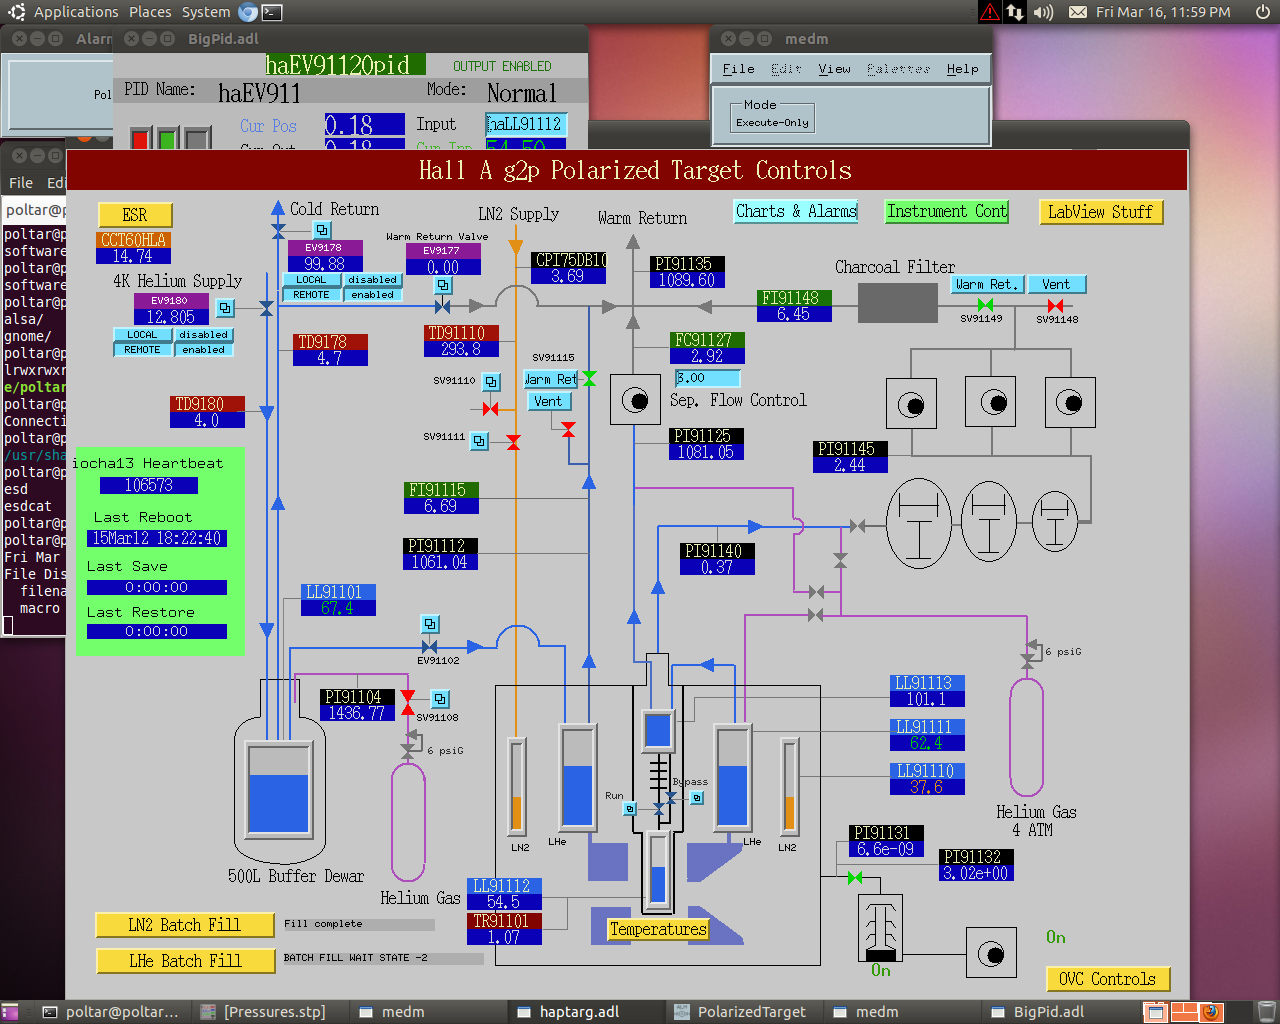This screenshot has width=1280, height=1024.
Task: Set EV9180 control to LOCAL
Action: pyautogui.click(x=142, y=335)
